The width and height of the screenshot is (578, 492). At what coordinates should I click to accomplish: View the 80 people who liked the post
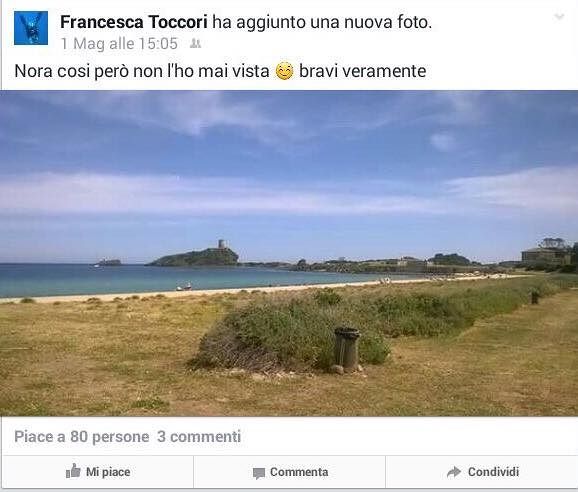coord(81,437)
